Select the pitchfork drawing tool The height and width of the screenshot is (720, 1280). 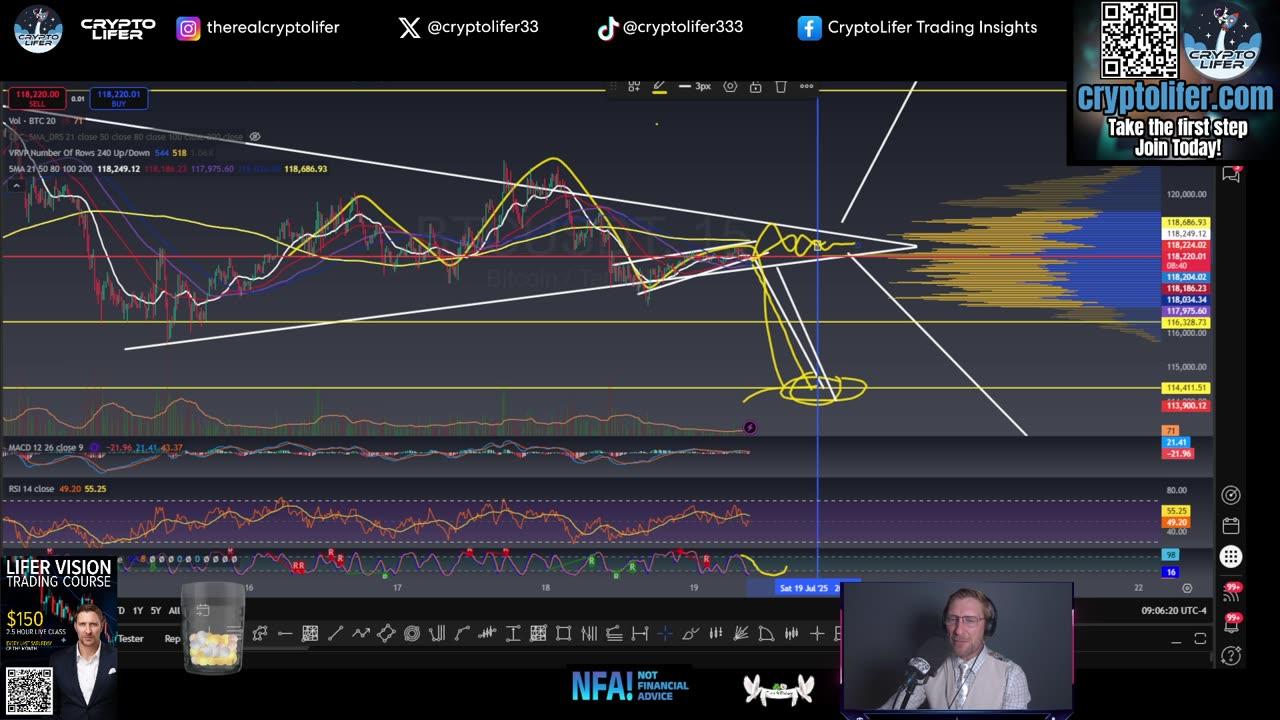pos(437,633)
